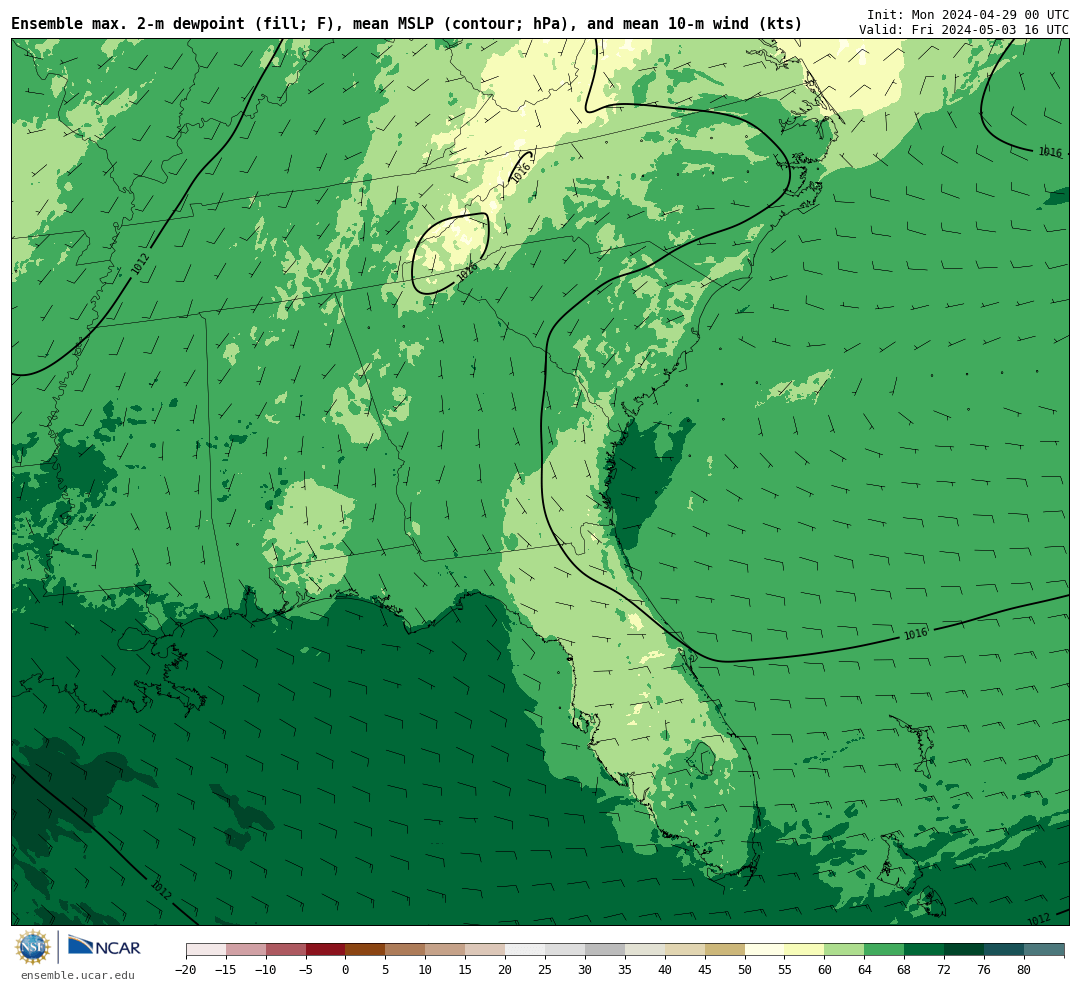Pick the 68 to 72 dark green swatch

(925, 950)
